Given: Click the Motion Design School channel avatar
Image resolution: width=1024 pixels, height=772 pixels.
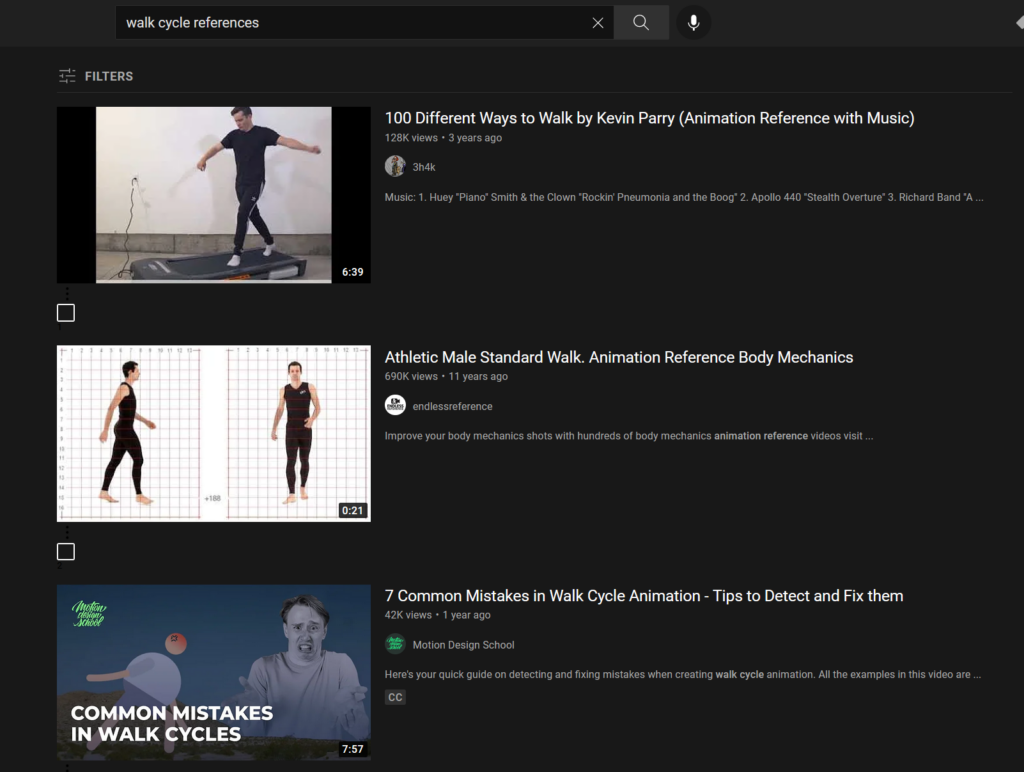Looking at the screenshot, I should point(395,645).
